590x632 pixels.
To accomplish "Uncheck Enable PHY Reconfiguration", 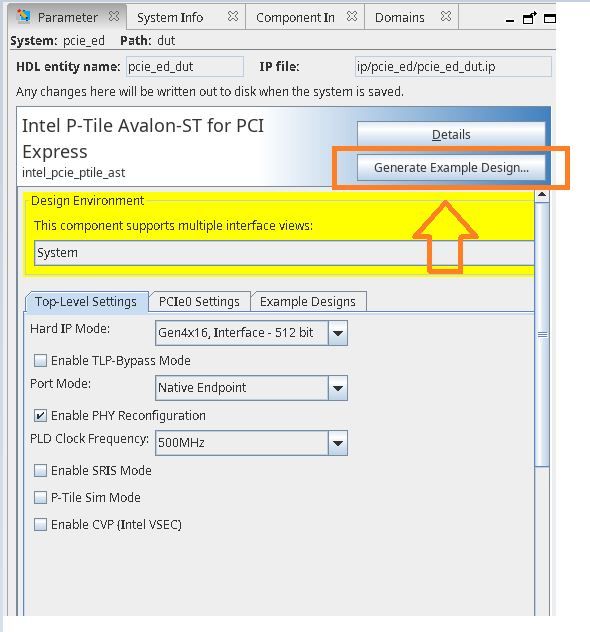I will [x=40, y=416].
